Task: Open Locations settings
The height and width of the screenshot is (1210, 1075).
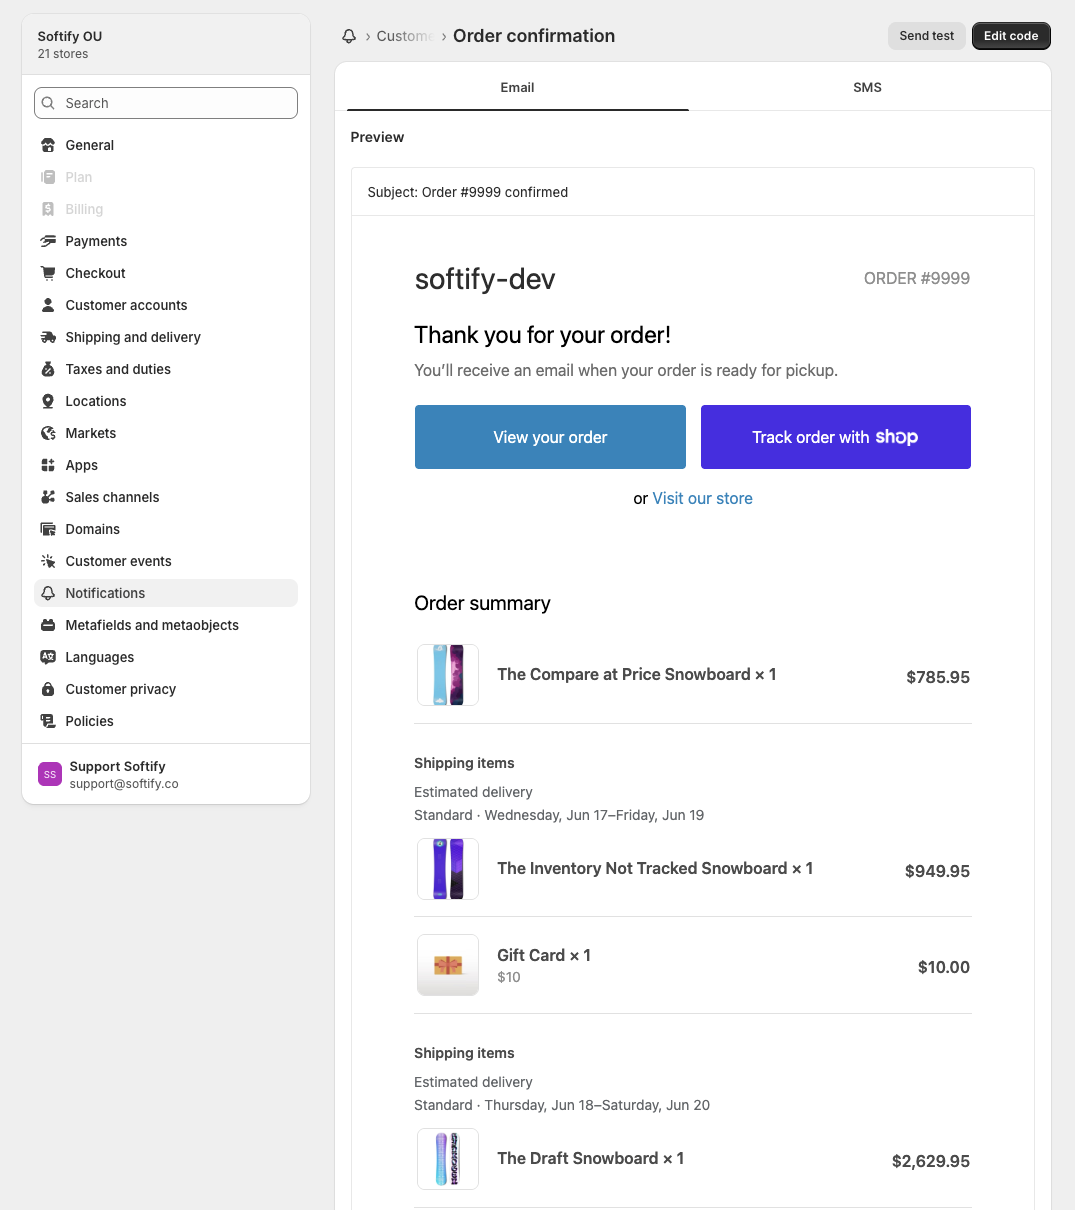Action: coord(166,401)
